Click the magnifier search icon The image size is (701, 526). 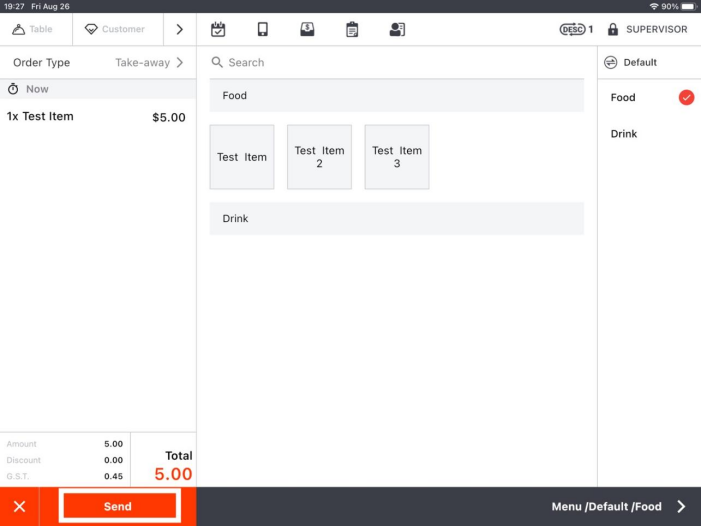[x=217, y=62]
